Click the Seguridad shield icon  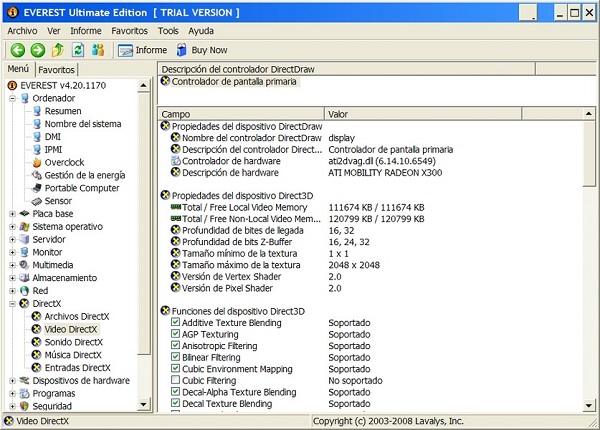coord(24,406)
